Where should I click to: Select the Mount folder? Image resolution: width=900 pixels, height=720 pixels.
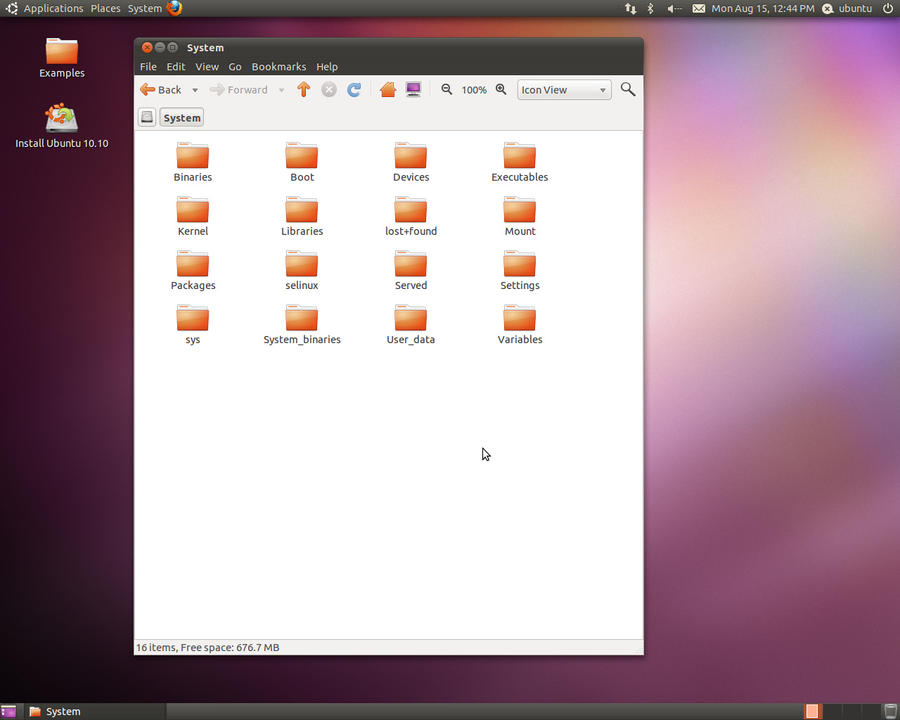point(519,216)
